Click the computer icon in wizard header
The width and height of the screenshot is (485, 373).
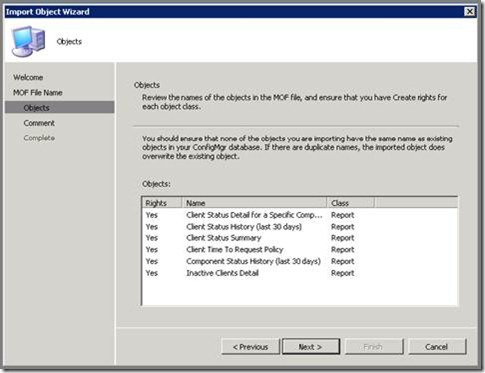tap(28, 41)
